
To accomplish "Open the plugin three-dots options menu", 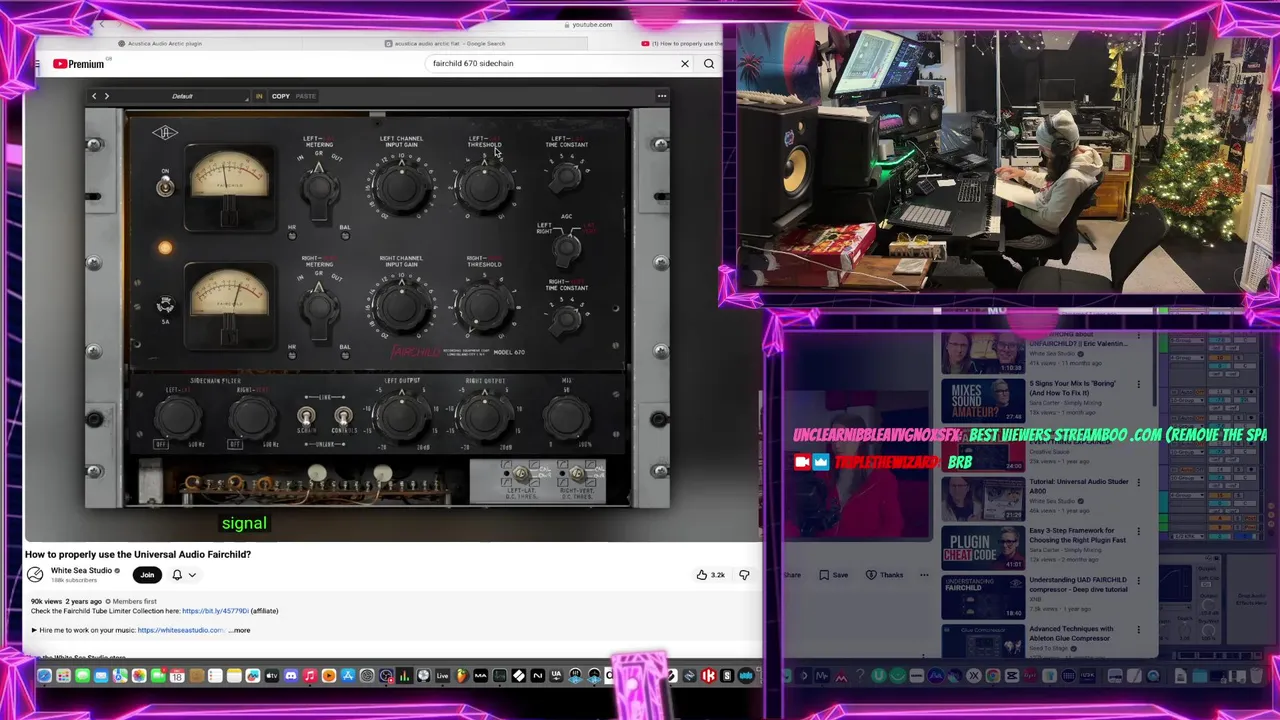I will coord(661,96).
